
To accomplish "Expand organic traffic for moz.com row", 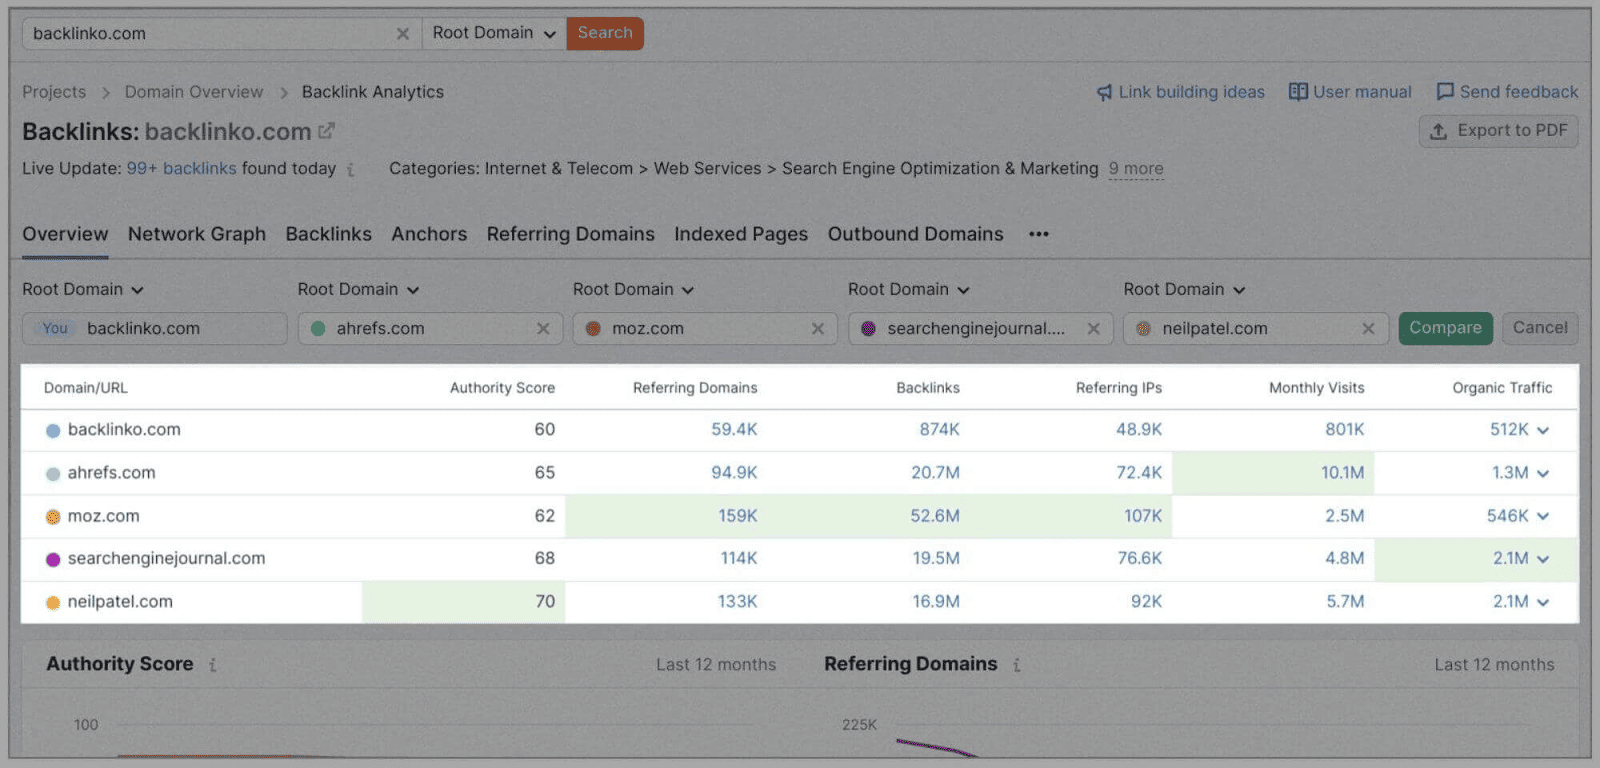I will tap(1543, 517).
